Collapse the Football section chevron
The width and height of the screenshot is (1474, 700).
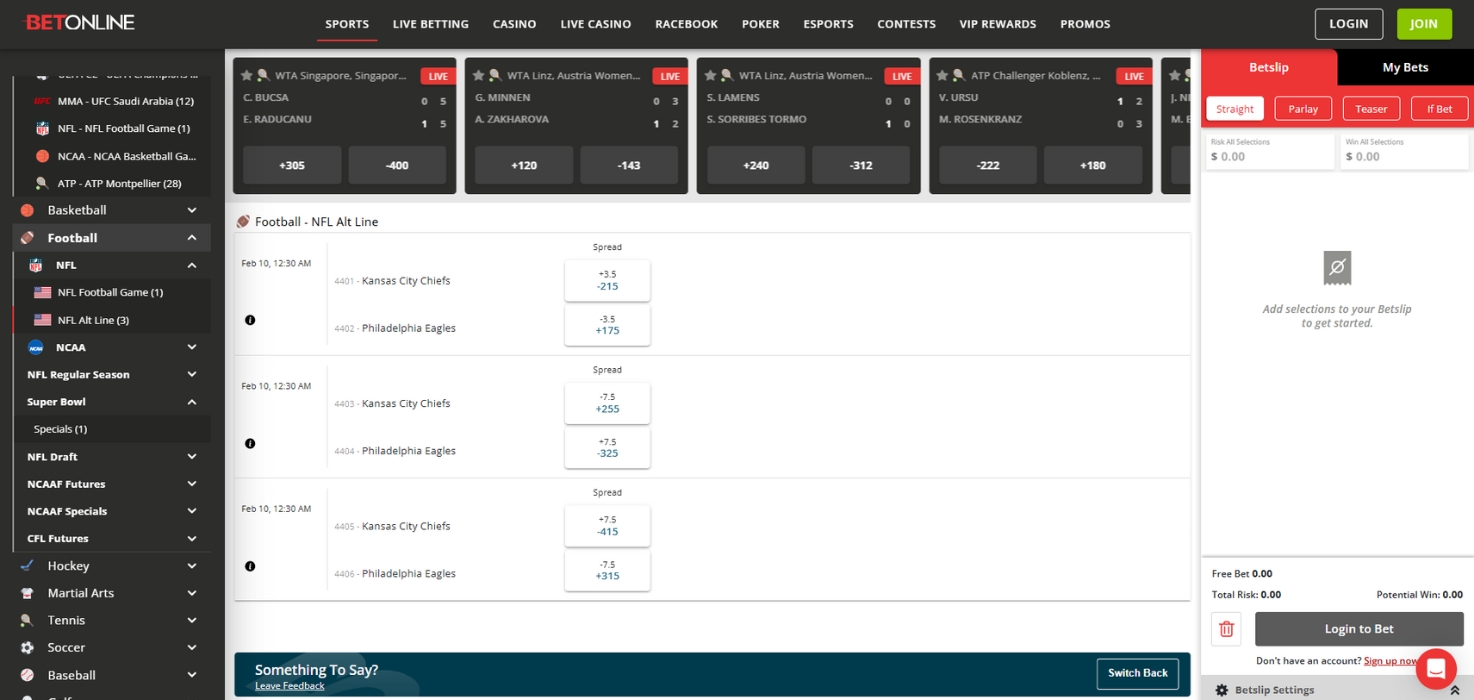pyautogui.click(x=192, y=238)
